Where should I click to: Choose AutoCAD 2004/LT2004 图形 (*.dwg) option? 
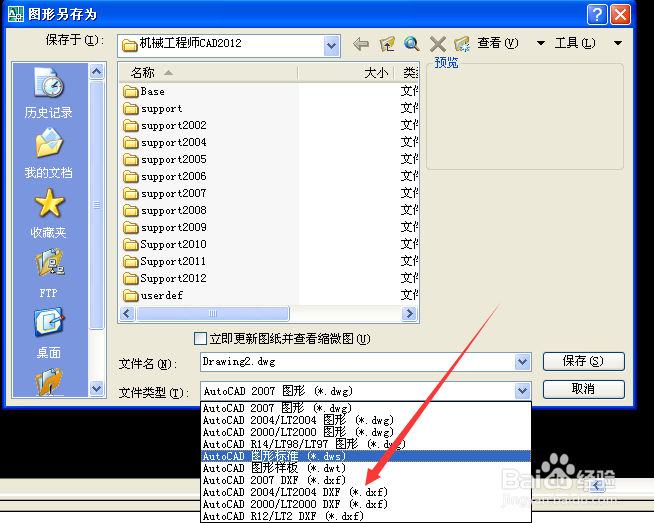366,420
